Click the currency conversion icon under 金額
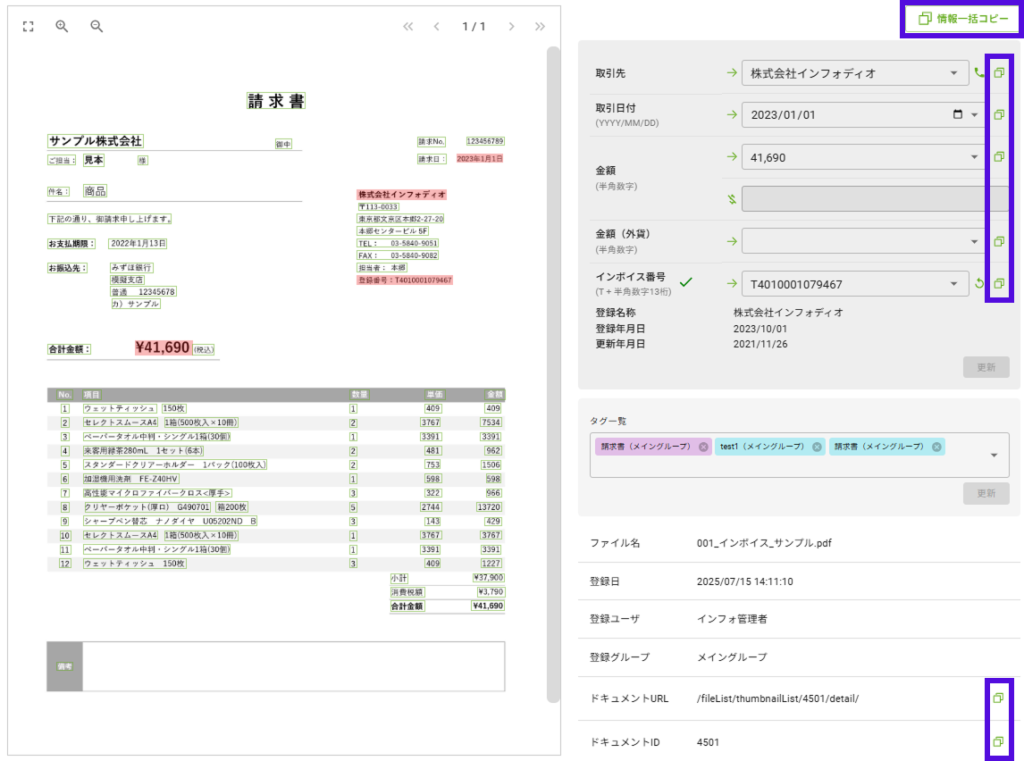Image resolution: width=1024 pixels, height=761 pixels. 732,199
